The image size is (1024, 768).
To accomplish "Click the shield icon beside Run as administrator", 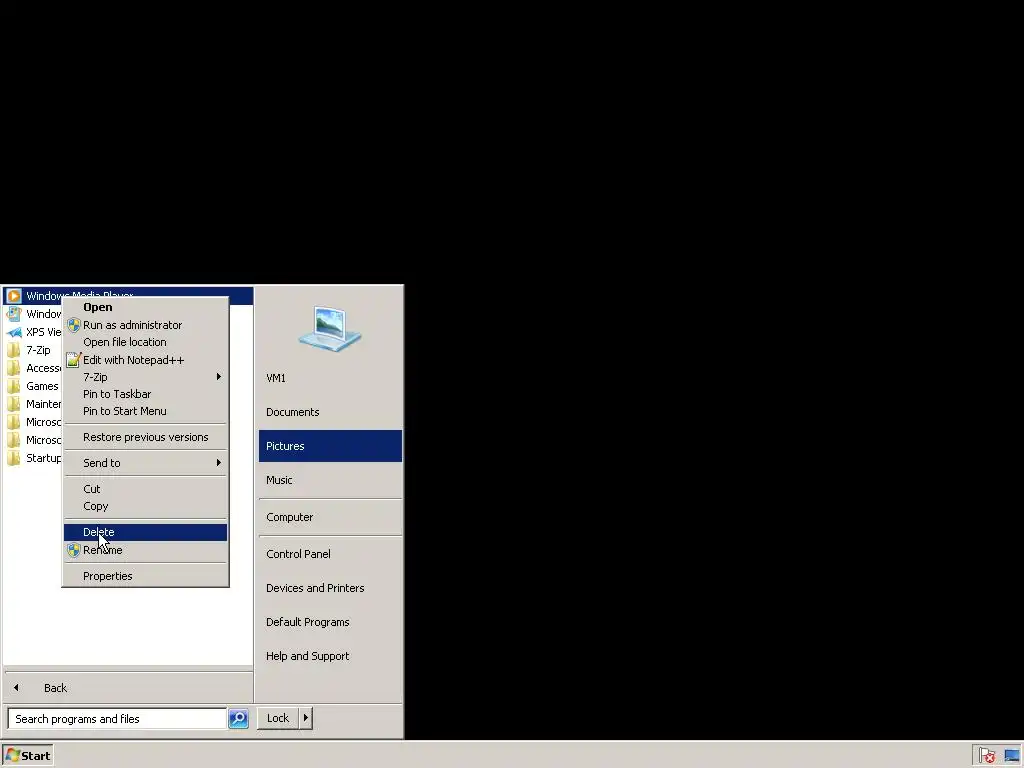I will coord(74,325).
